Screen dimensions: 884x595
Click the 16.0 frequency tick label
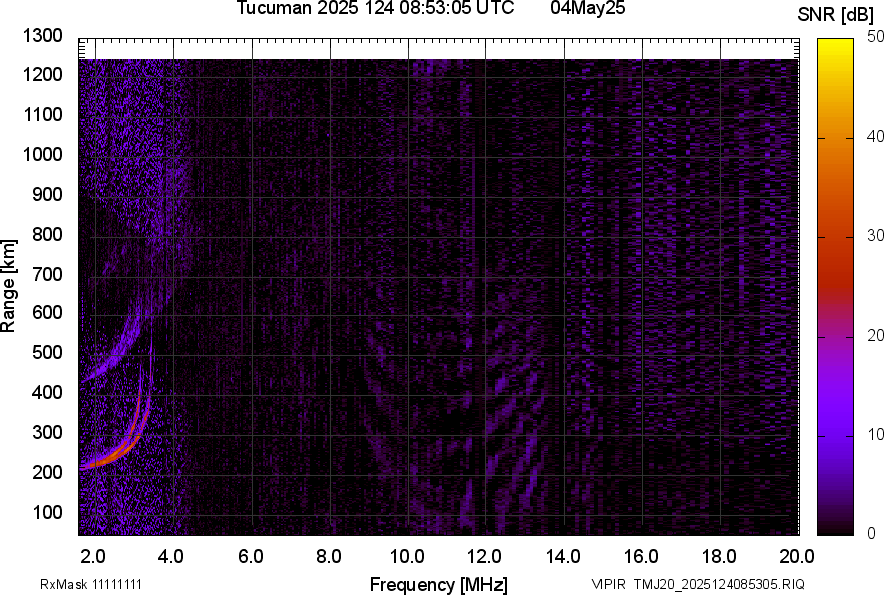point(641,557)
